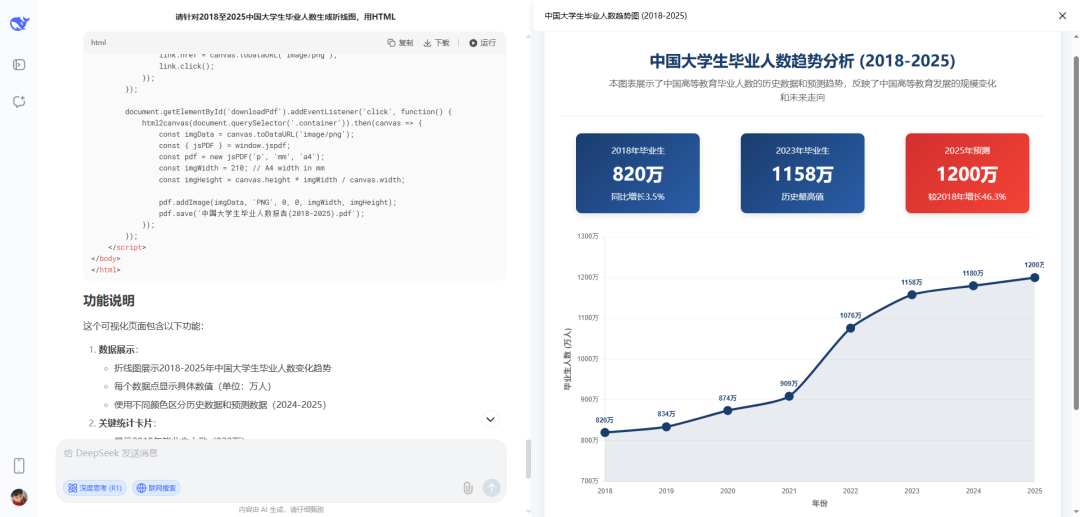Click the 1300万 y-axis tick label
This screenshot has width=1080, height=517.
pos(588,237)
